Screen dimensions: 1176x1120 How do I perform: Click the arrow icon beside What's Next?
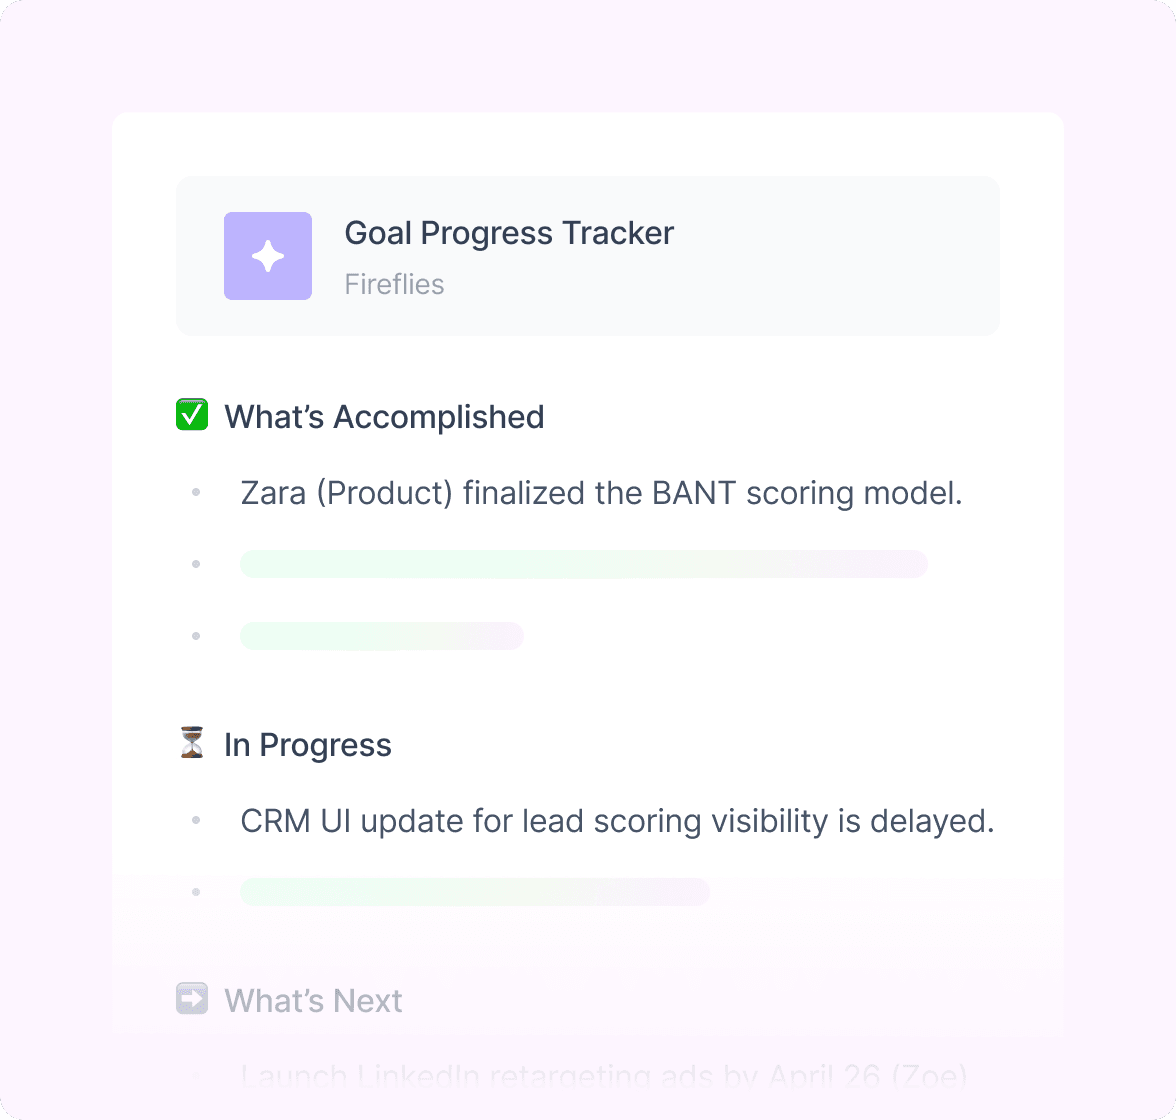coord(192,998)
